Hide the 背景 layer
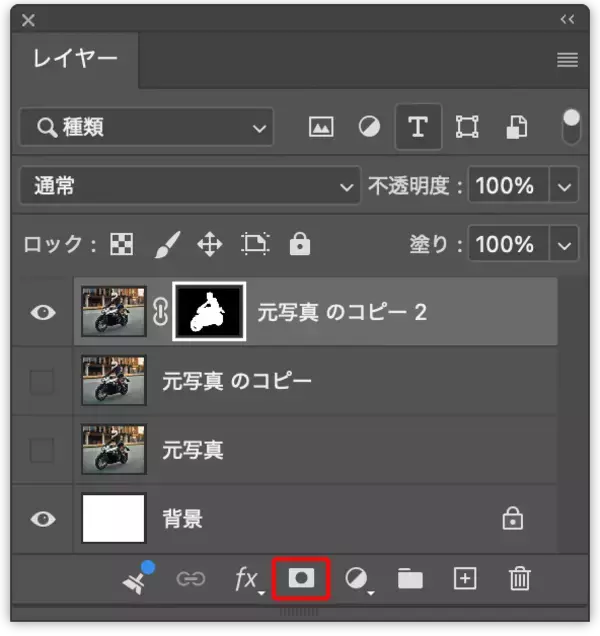Image resolution: width=600 pixels, height=636 pixels. (x=43, y=519)
